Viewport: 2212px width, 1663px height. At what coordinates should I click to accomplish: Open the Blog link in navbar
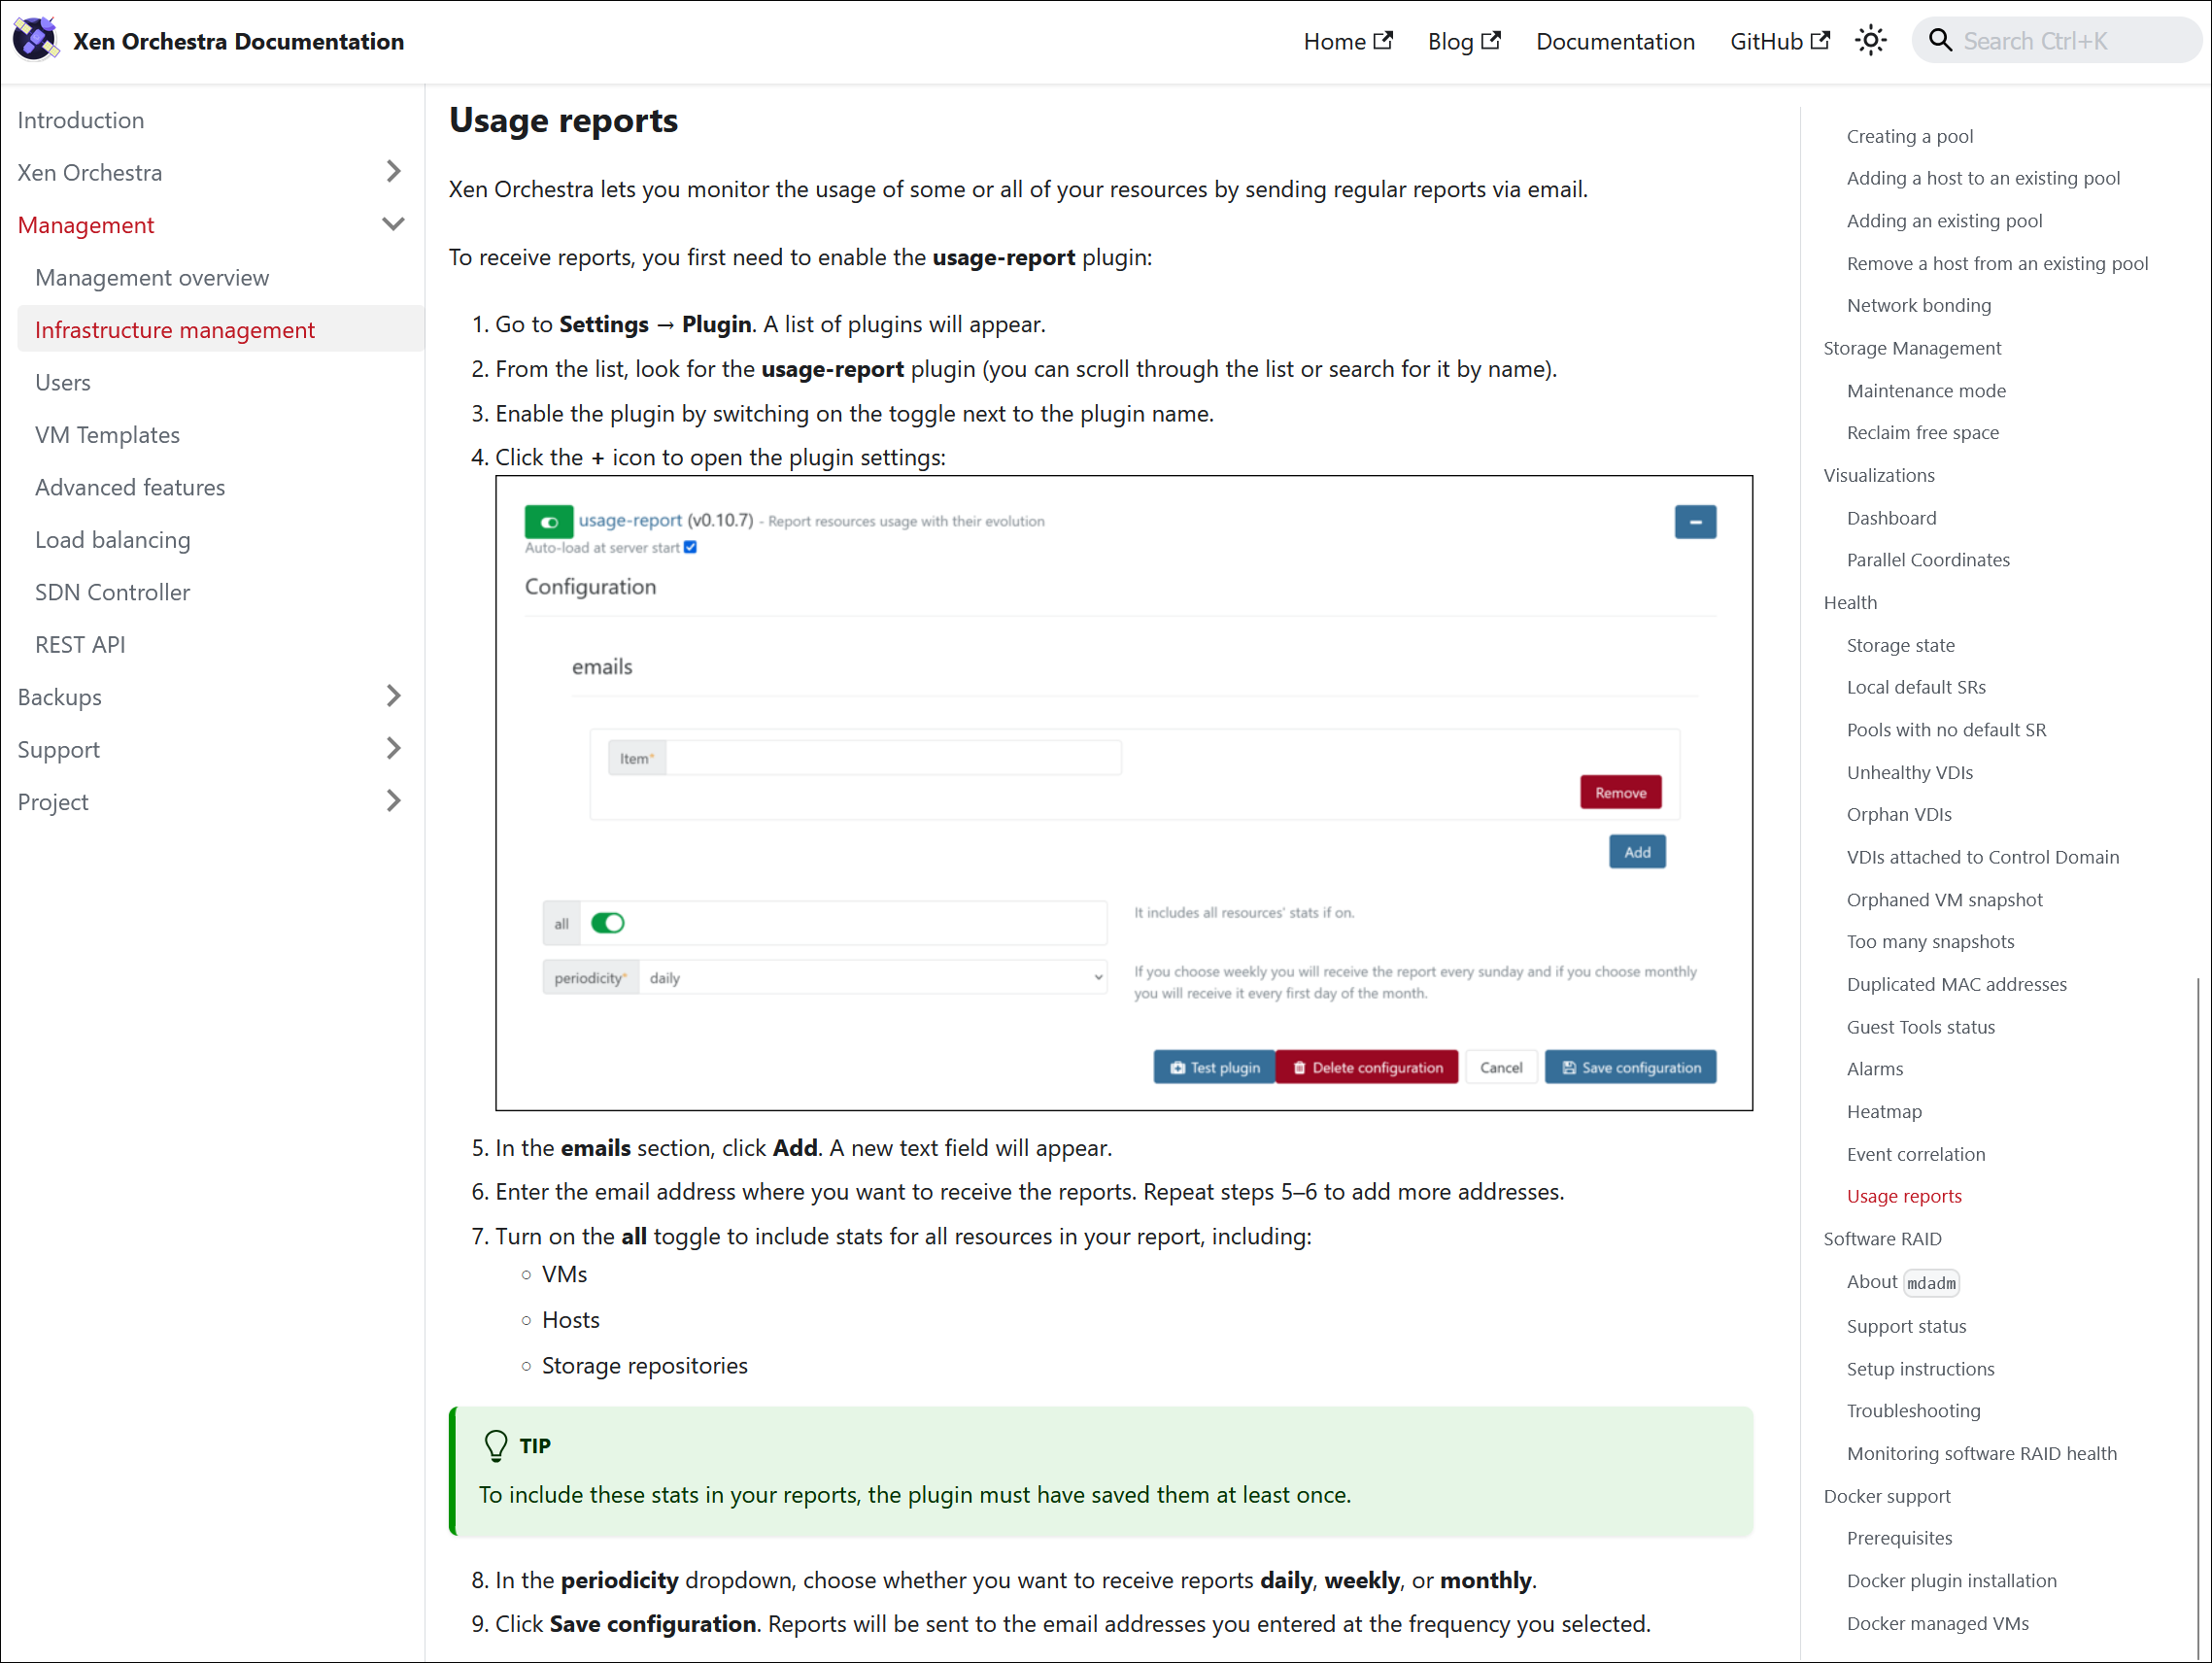click(x=1463, y=41)
